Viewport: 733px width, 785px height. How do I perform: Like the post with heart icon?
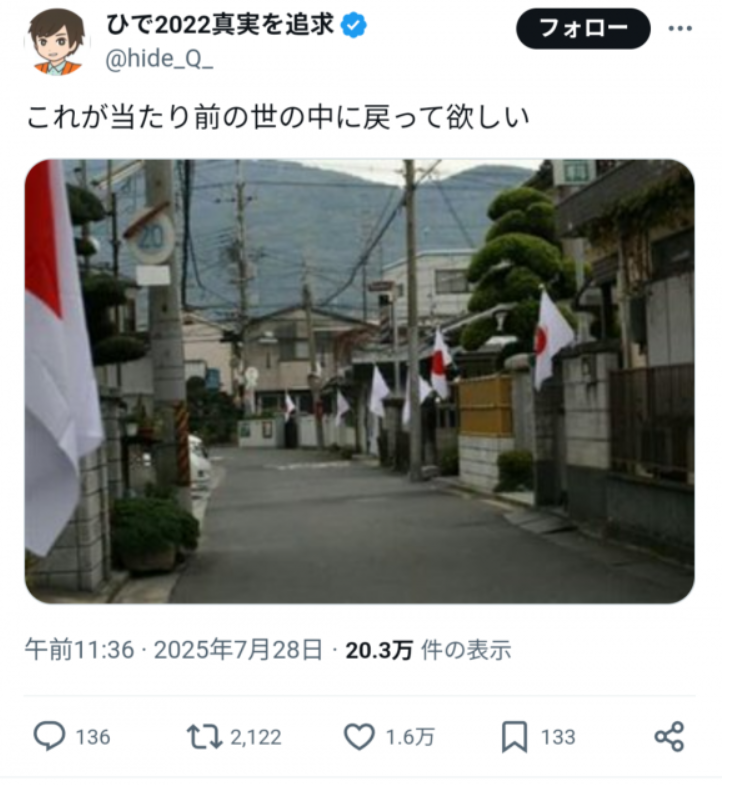point(359,737)
